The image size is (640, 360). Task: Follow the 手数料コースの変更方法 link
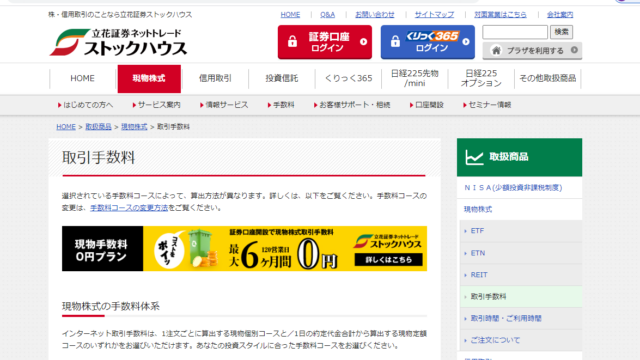[129, 208]
